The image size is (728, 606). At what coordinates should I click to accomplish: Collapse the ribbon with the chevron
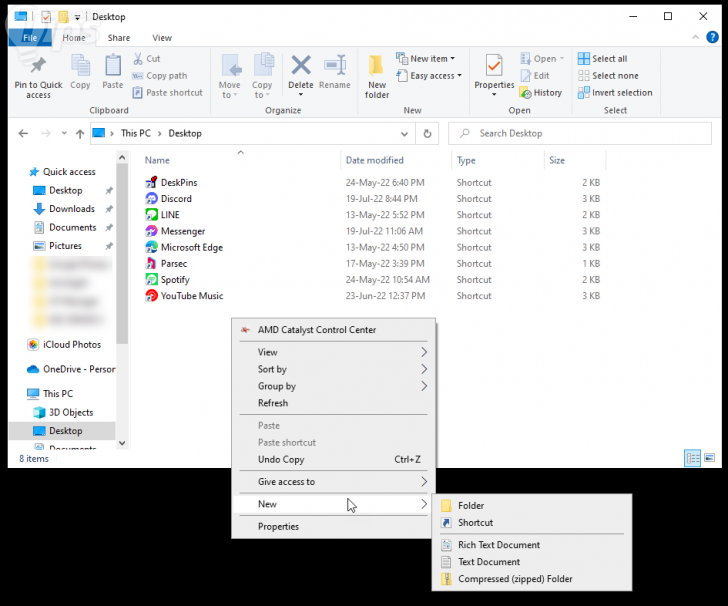pyautogui.click(x=695, y=37)
